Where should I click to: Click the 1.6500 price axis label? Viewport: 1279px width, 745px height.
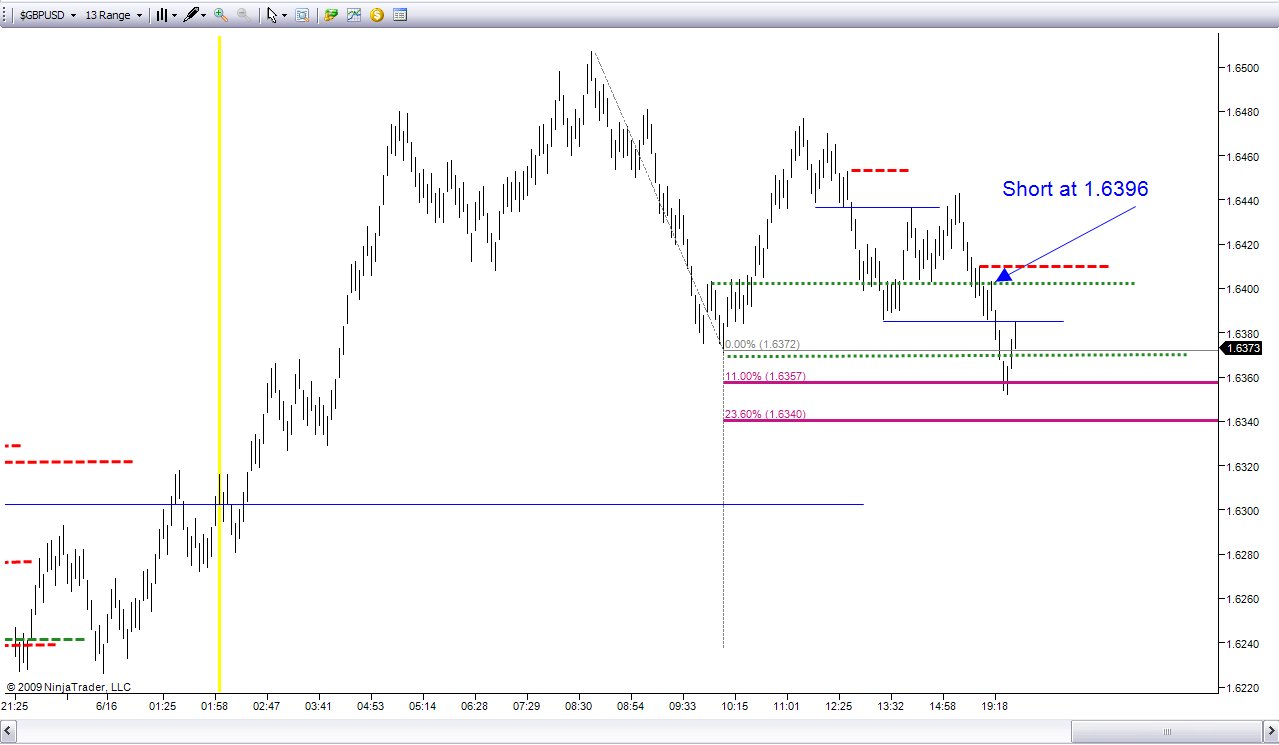1242,68
